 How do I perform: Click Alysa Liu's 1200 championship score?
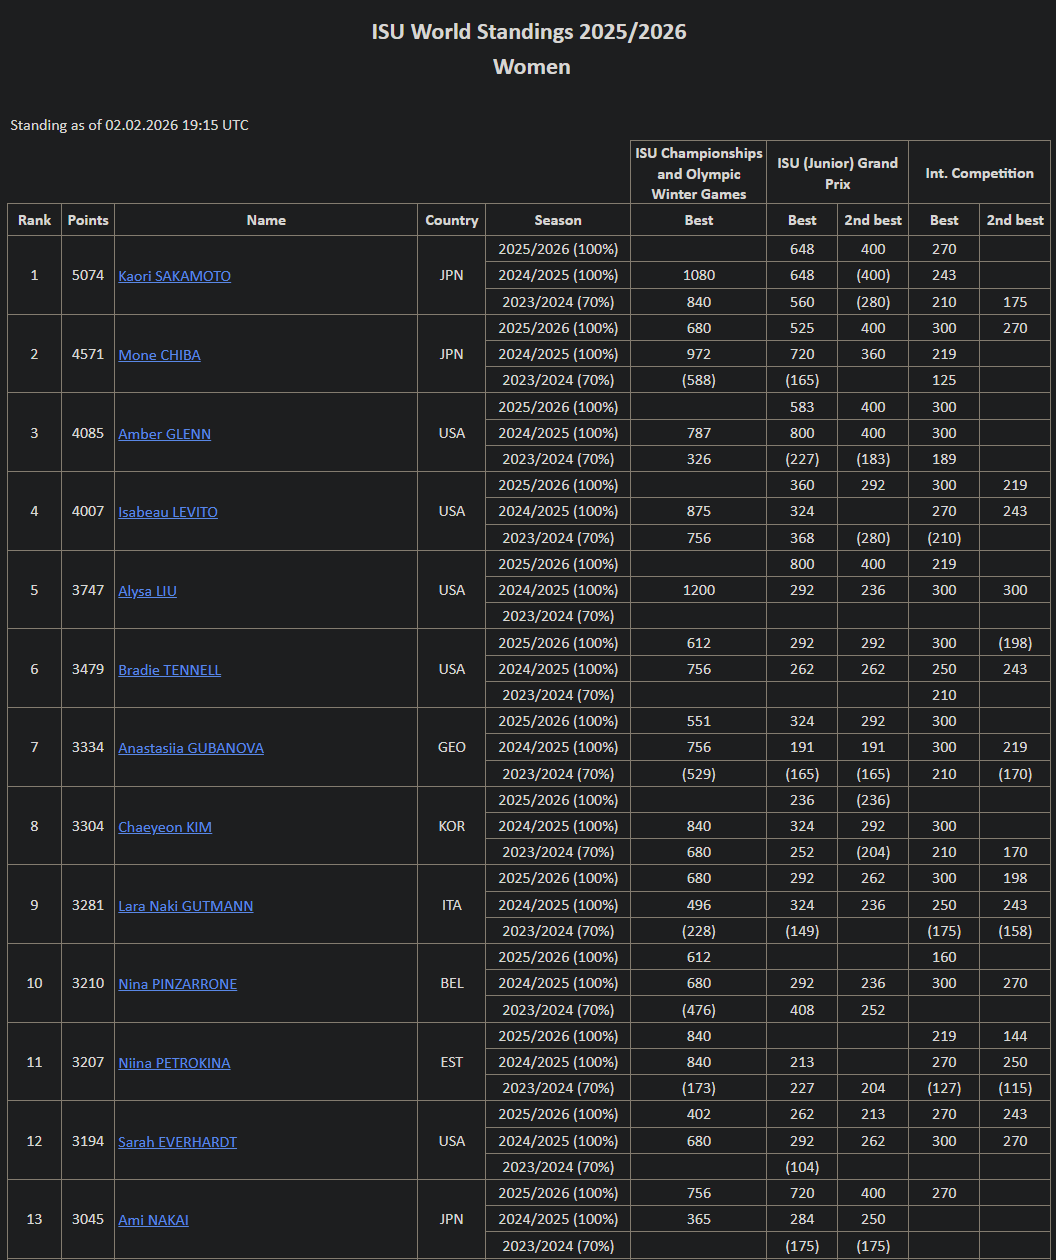click(699, 590)
